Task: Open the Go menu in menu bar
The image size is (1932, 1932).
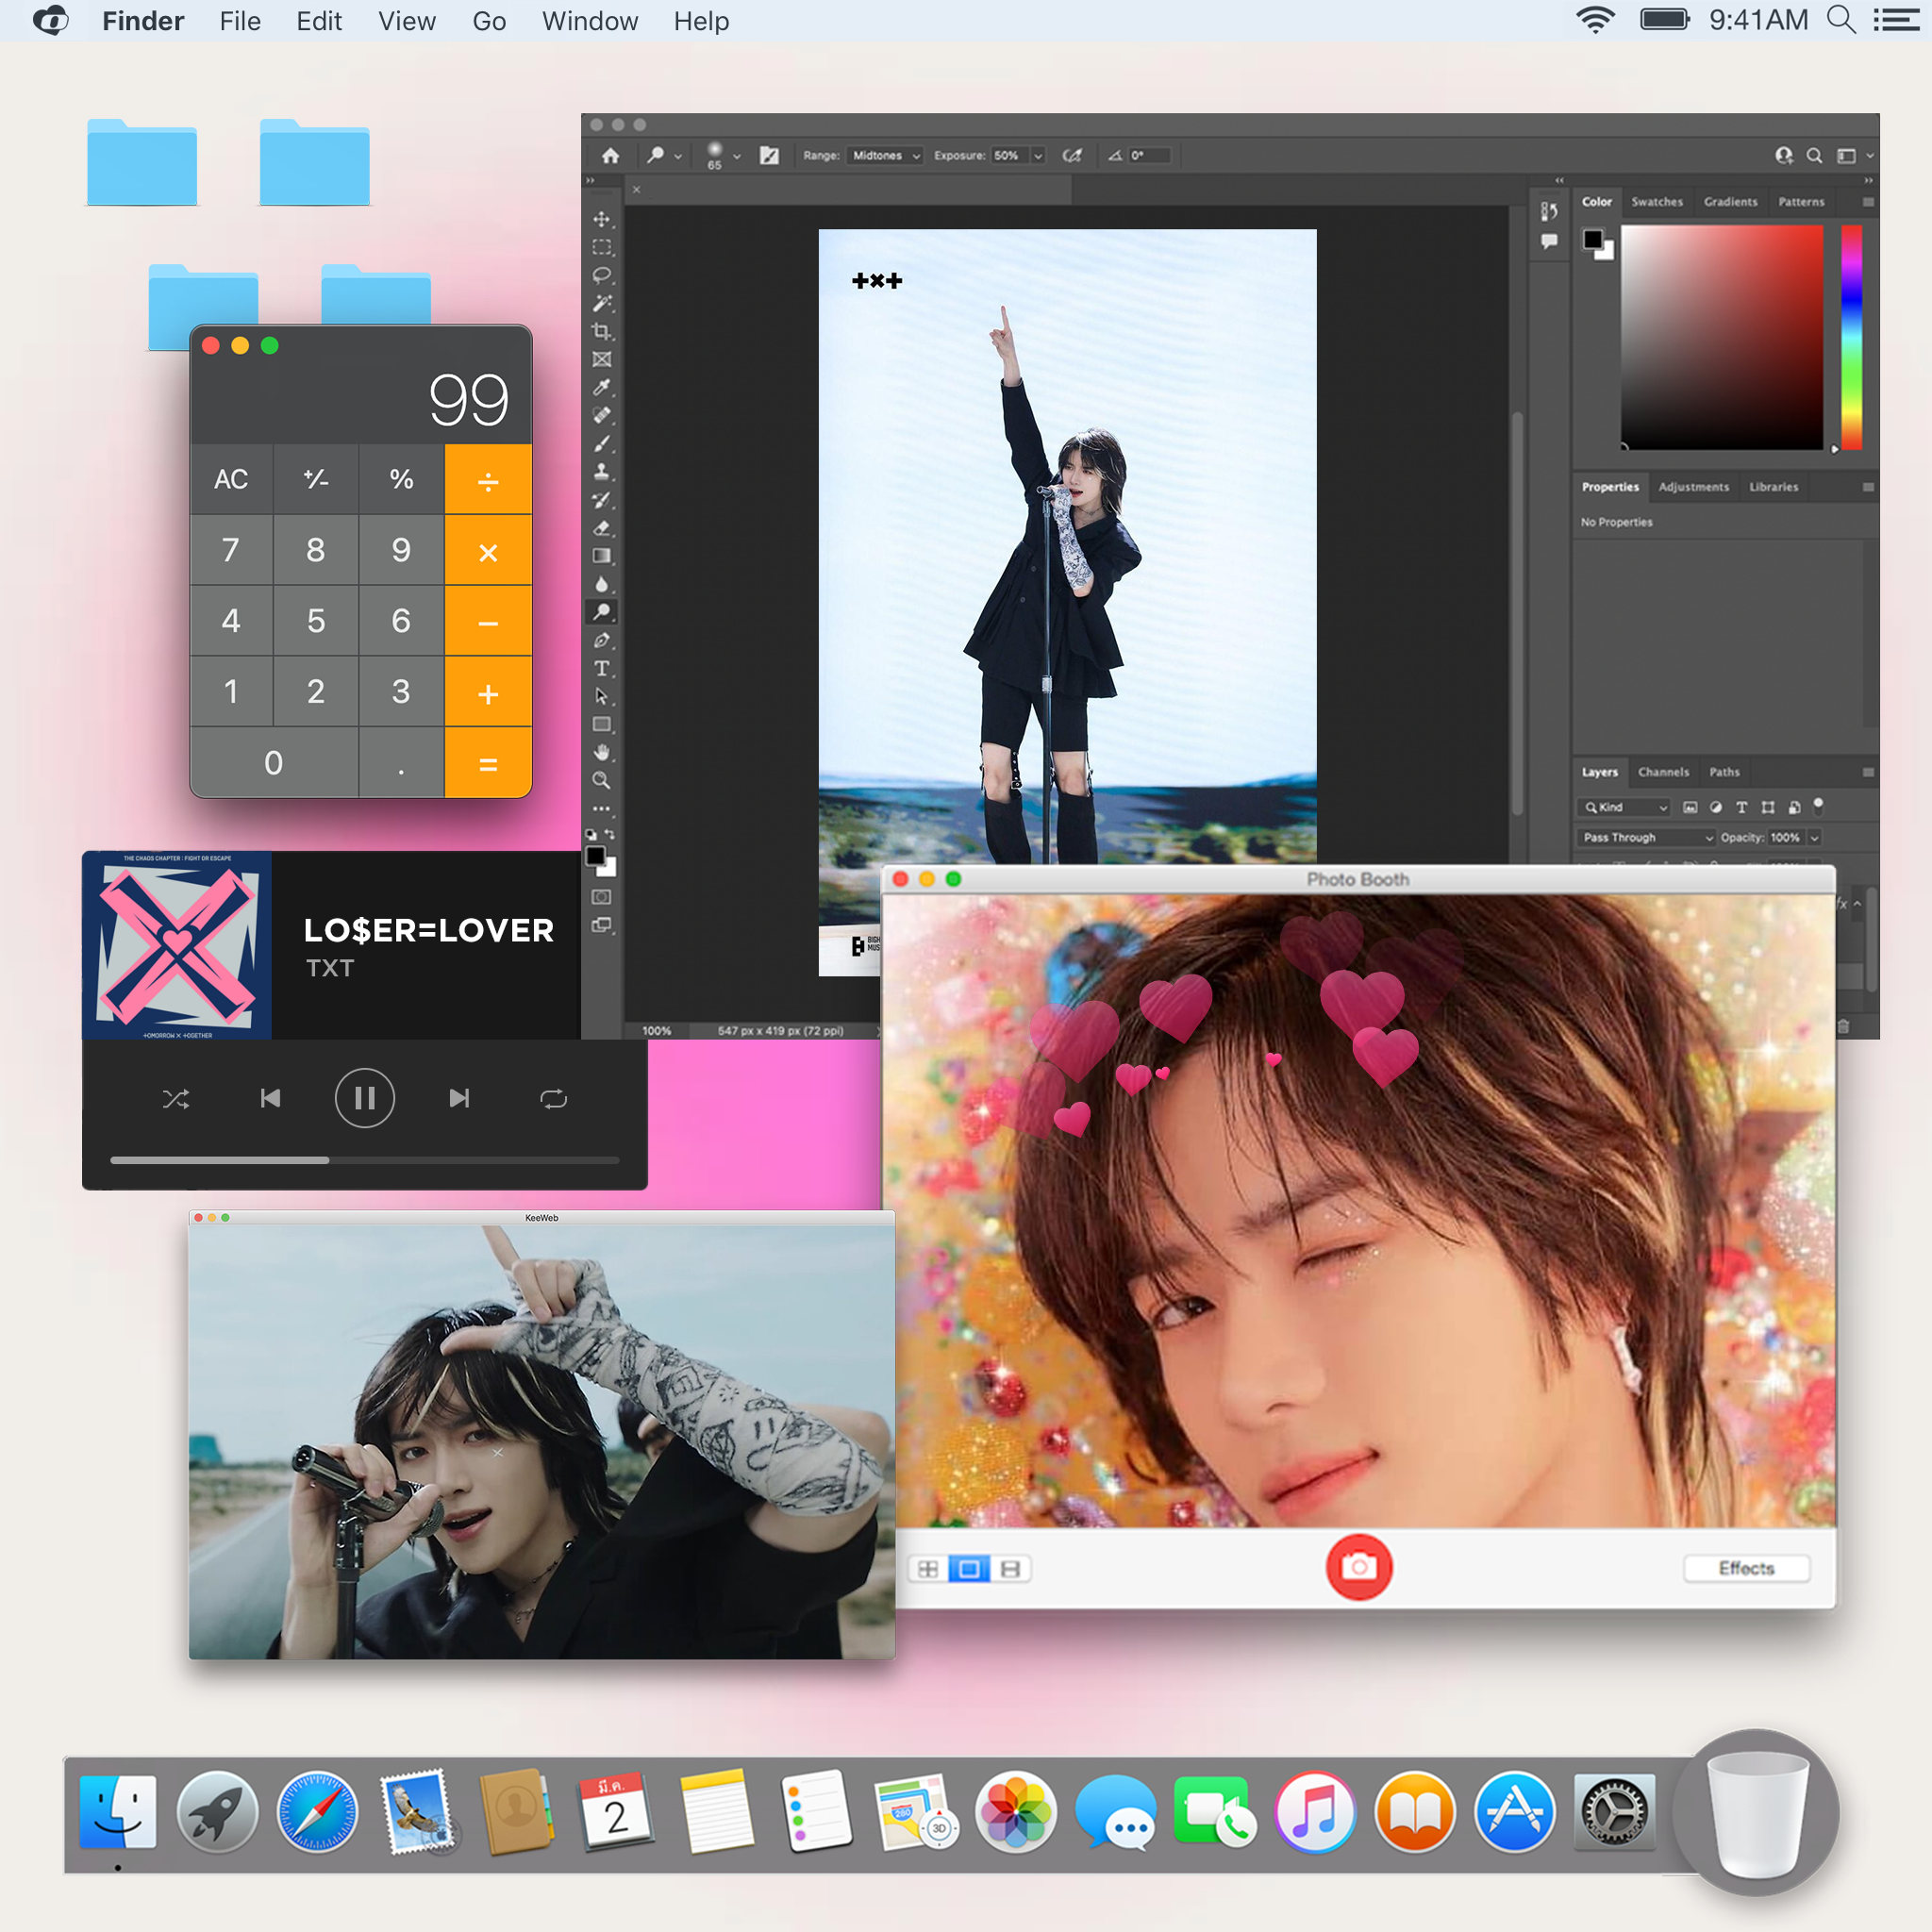Action: click(x=489, y=21)
